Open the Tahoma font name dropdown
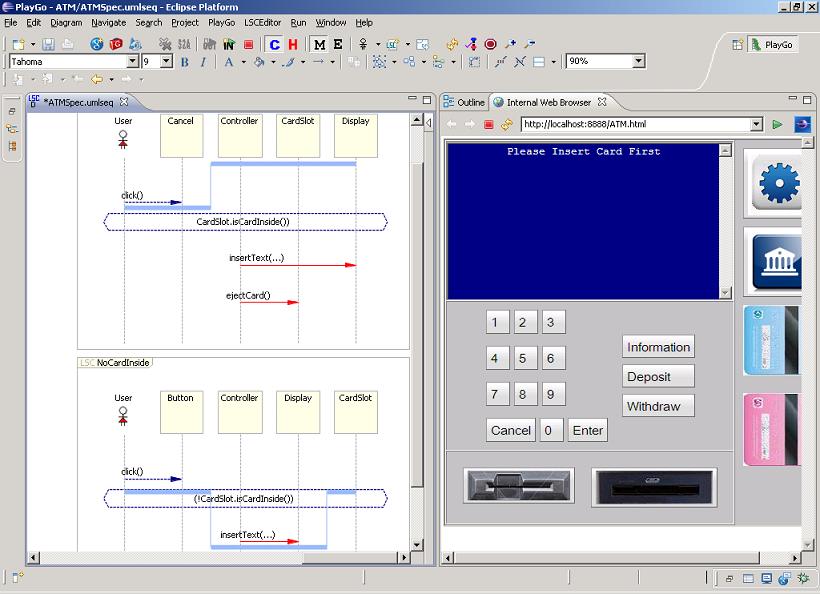Viewport: 820px width, 594px height. point(132,62)
